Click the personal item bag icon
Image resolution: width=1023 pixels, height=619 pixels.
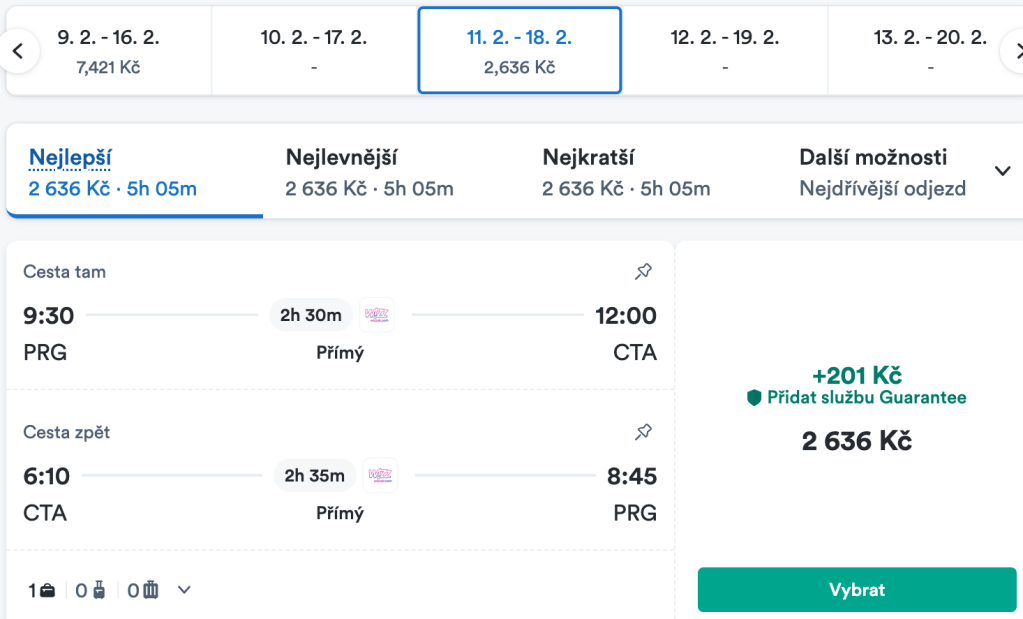tap(47, 590)
